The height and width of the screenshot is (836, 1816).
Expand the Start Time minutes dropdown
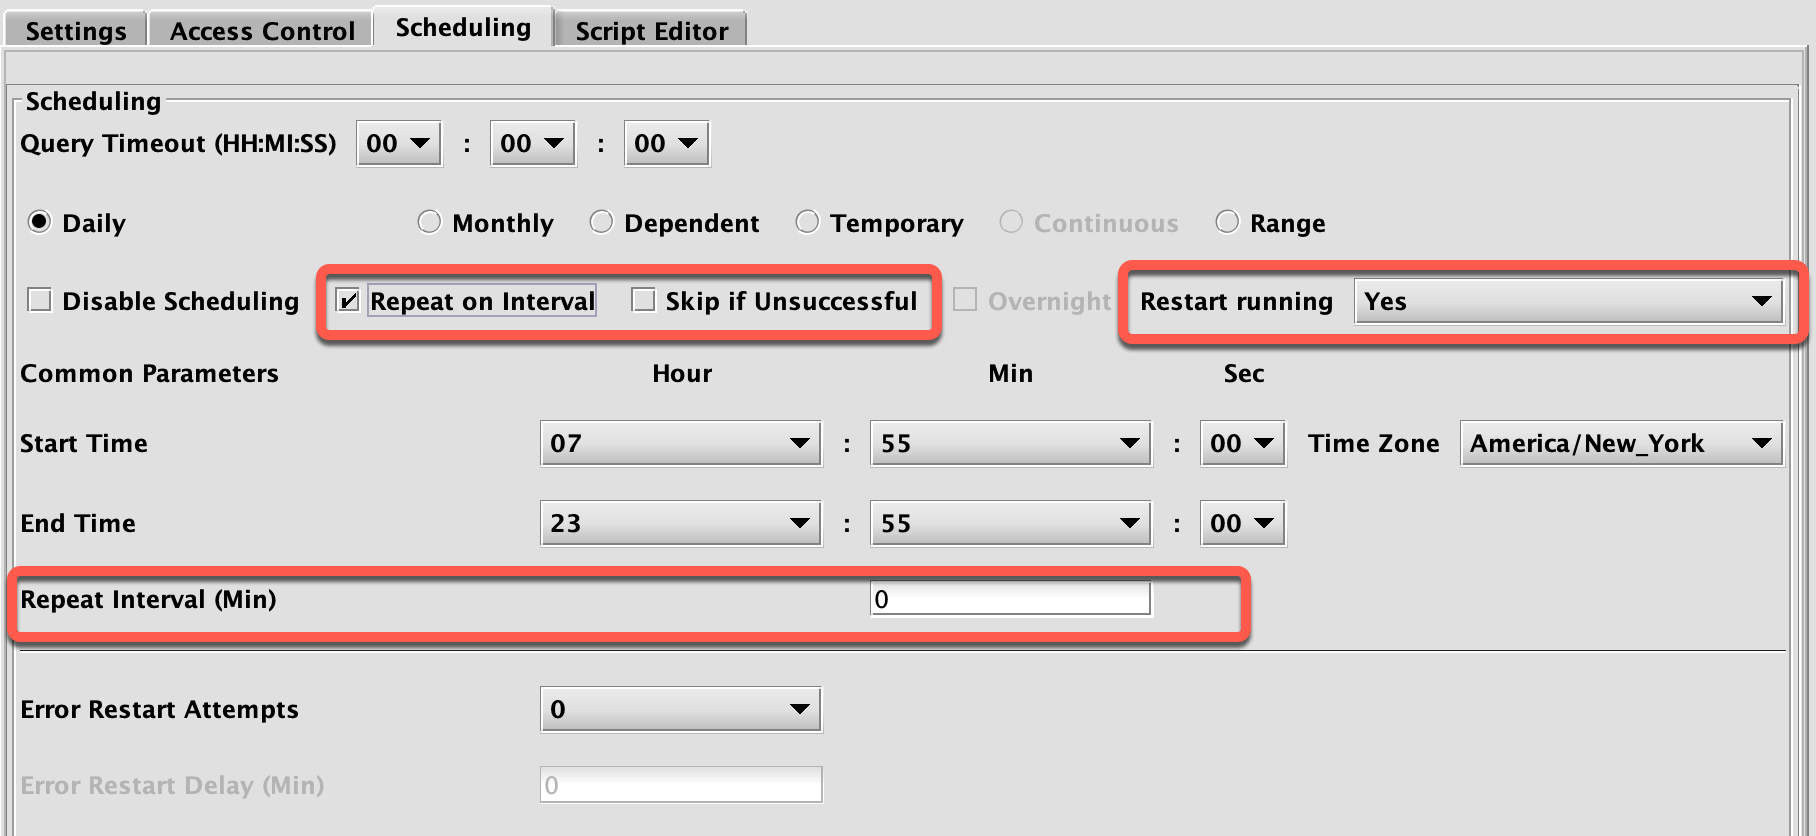click(1010, 443)
